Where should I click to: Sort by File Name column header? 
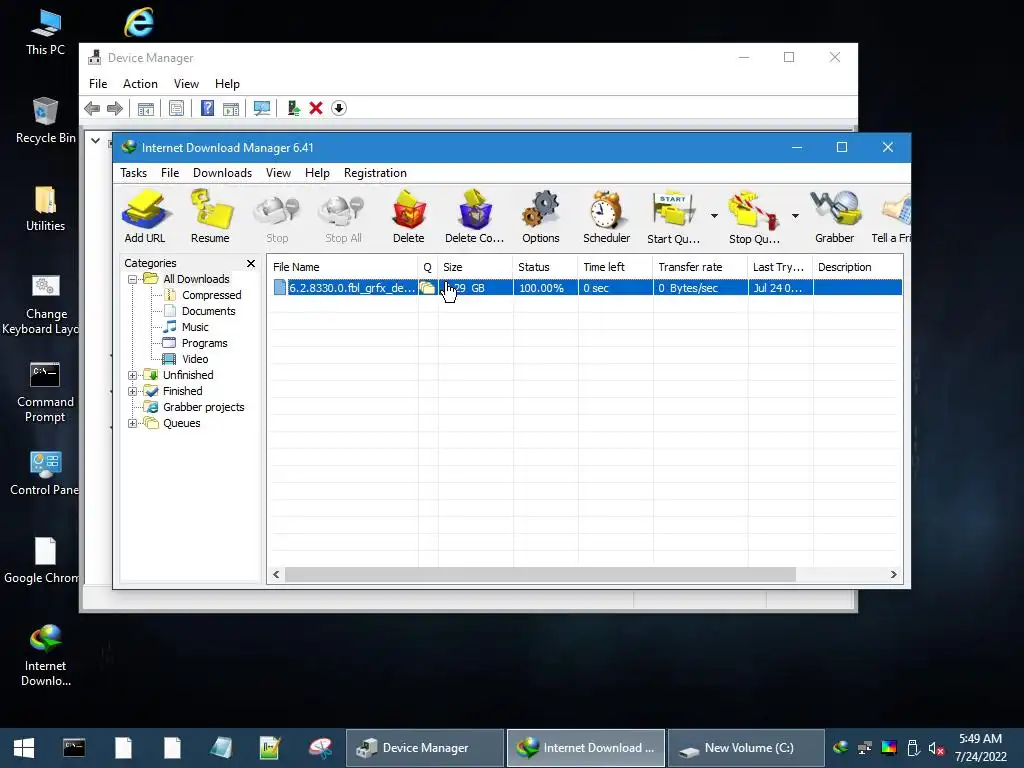point(344,267)
